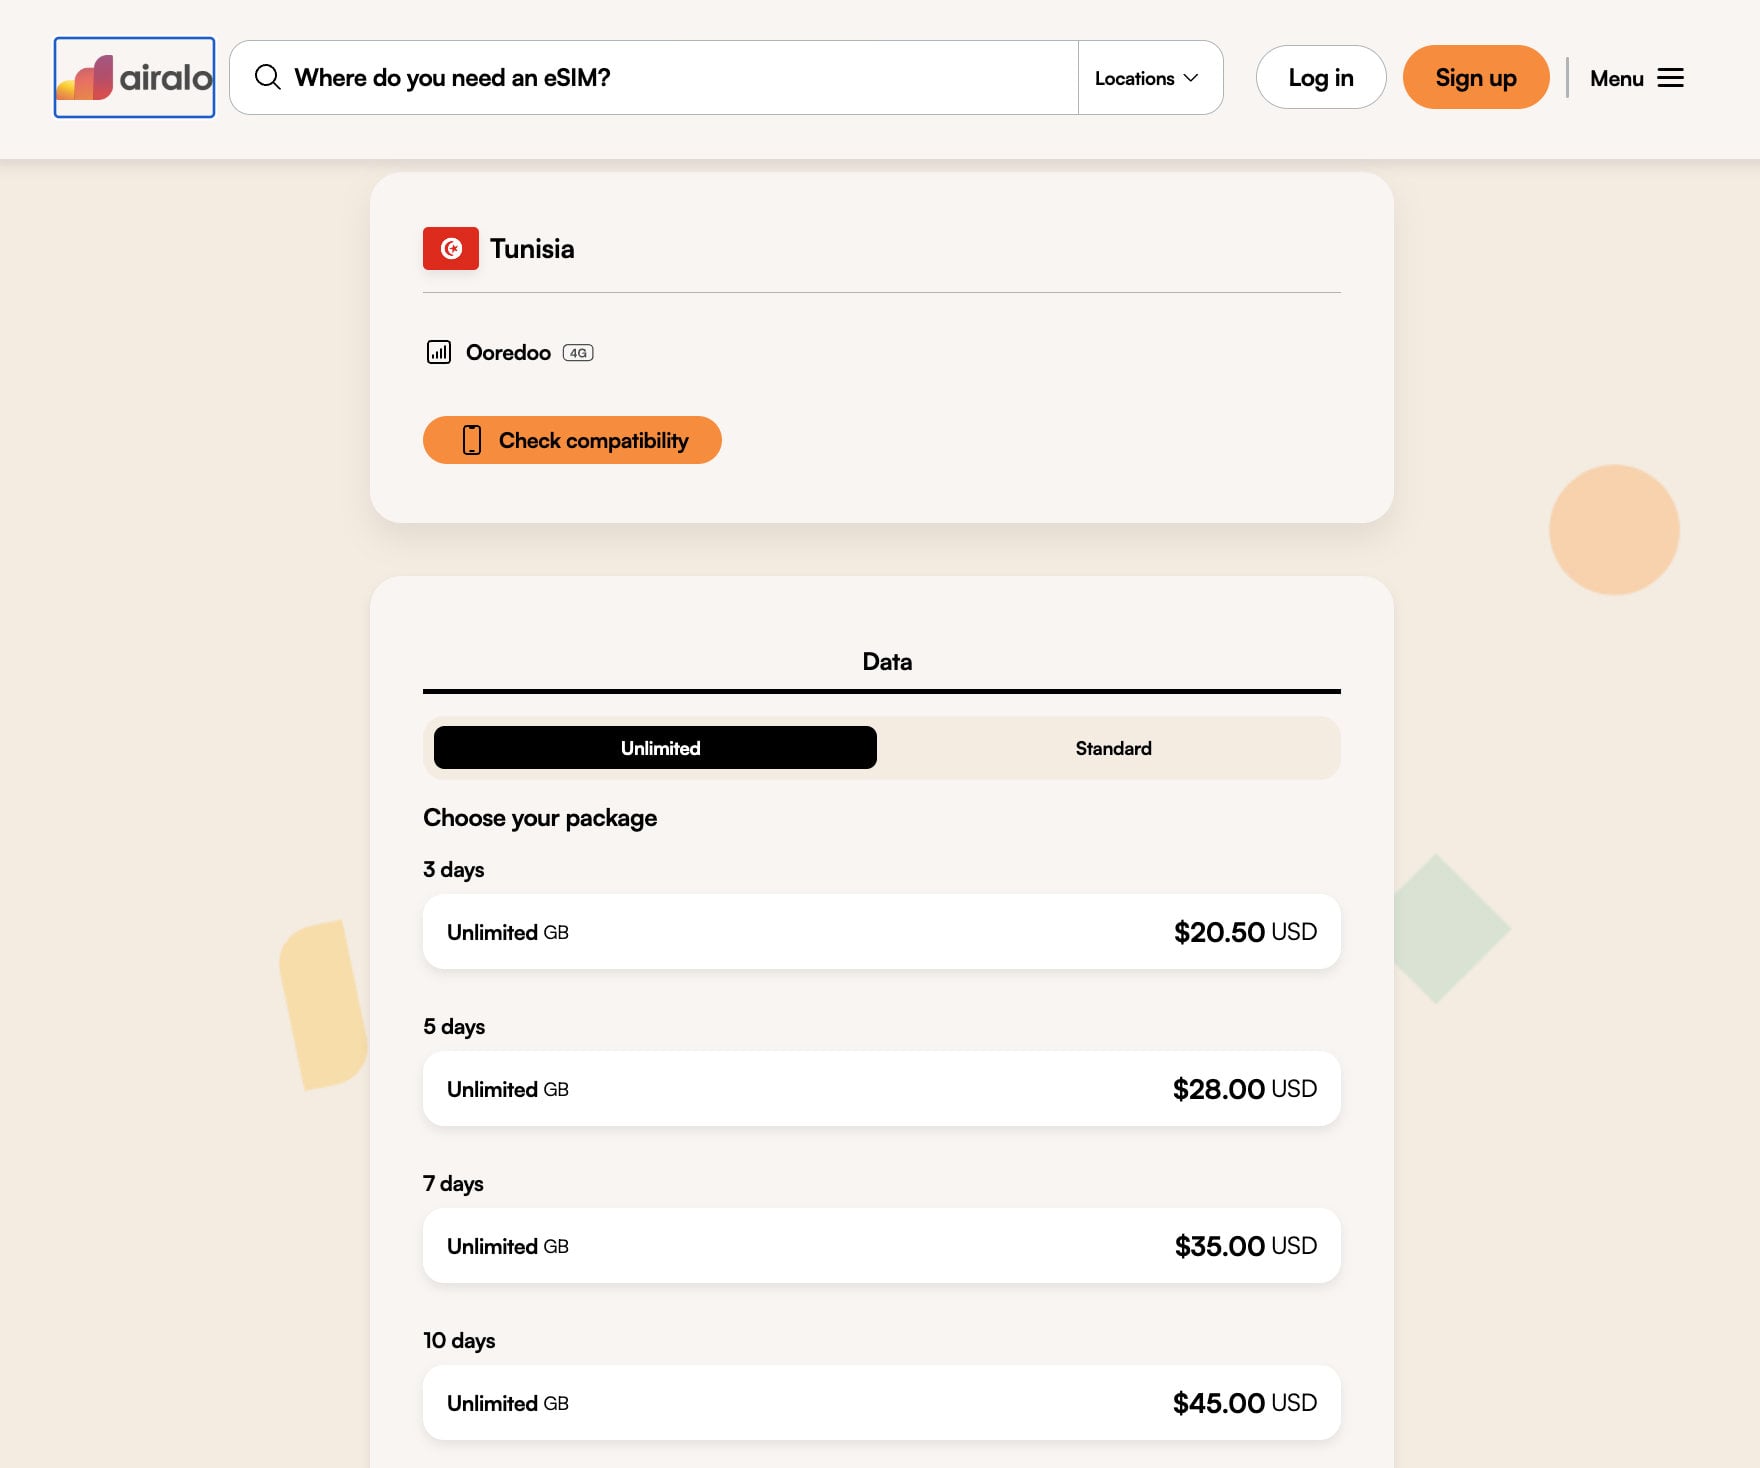The width and height of the screenshot is (1760, 1468).
Task: Choose the 5 days $28.00 package
Action: 882,1089
